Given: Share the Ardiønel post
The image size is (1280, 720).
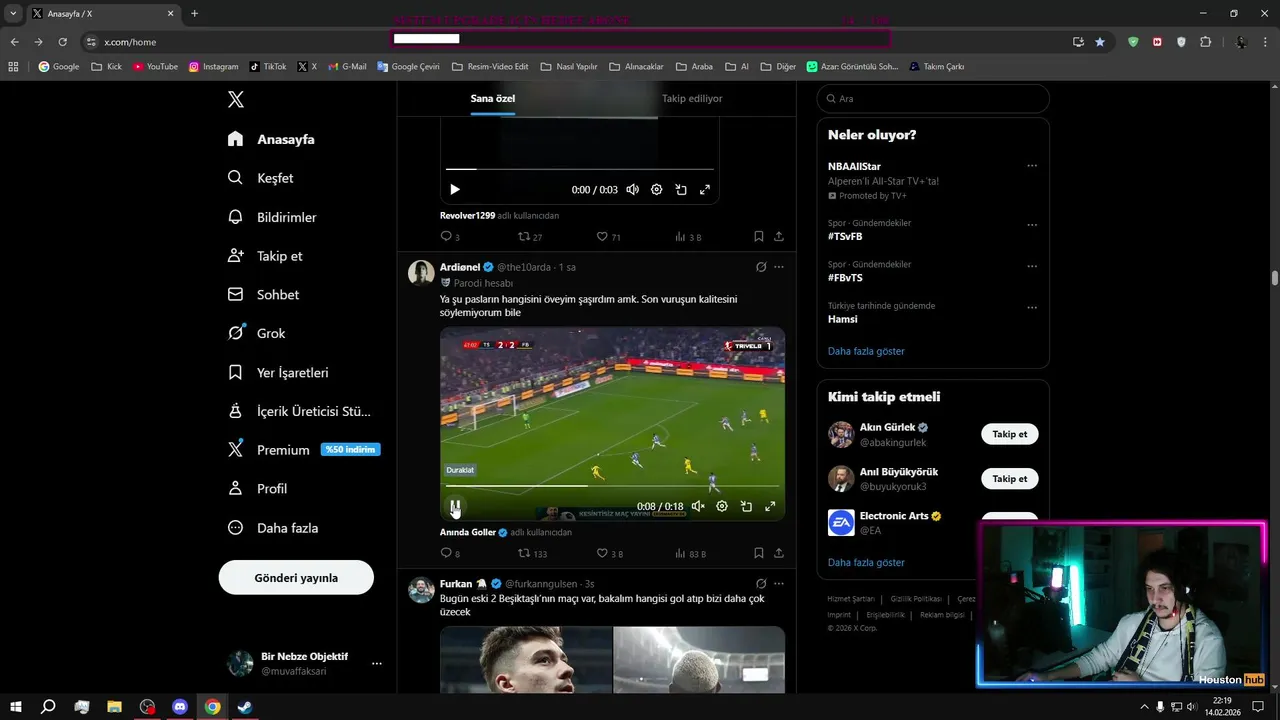Looking at the screenshot, I should (779, 553).
